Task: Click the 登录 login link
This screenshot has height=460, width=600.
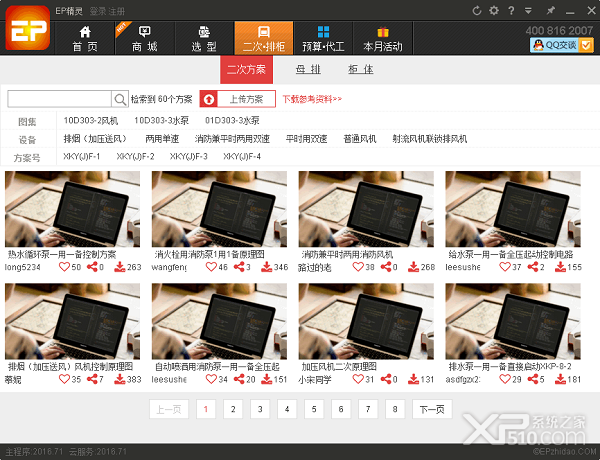Action: pos(98,11)
